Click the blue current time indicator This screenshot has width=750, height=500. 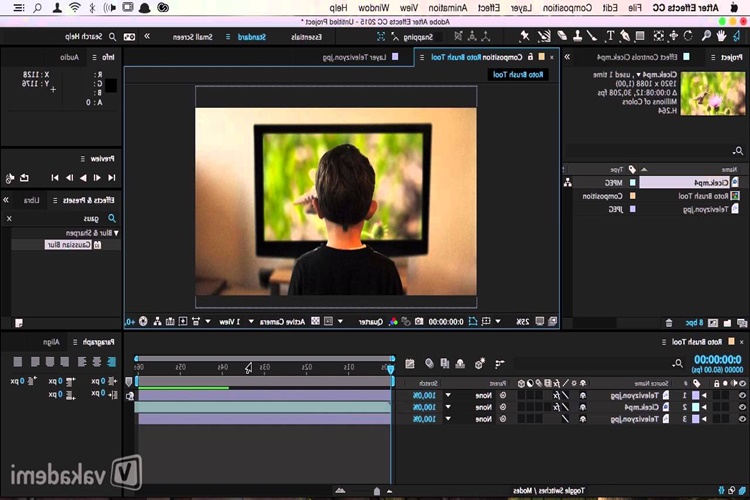coord(391,369)
